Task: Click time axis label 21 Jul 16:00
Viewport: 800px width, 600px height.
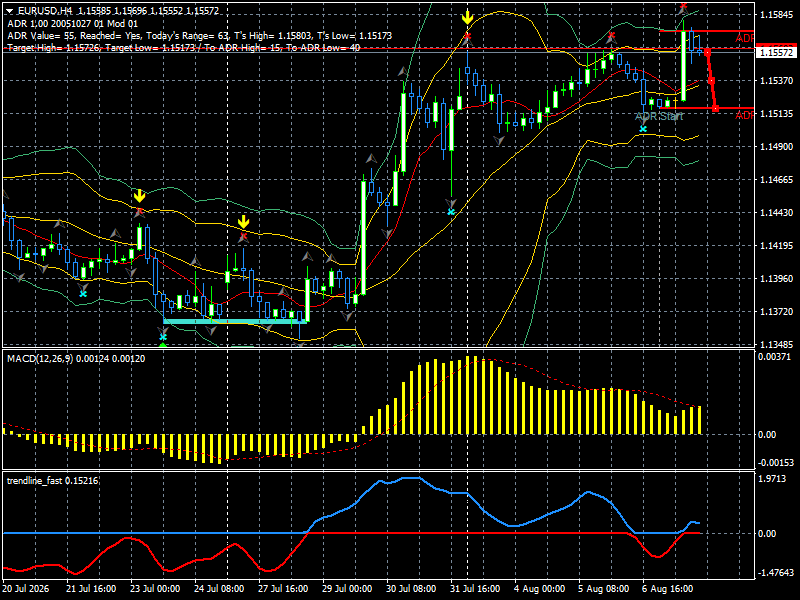Action: coord(91,589)
